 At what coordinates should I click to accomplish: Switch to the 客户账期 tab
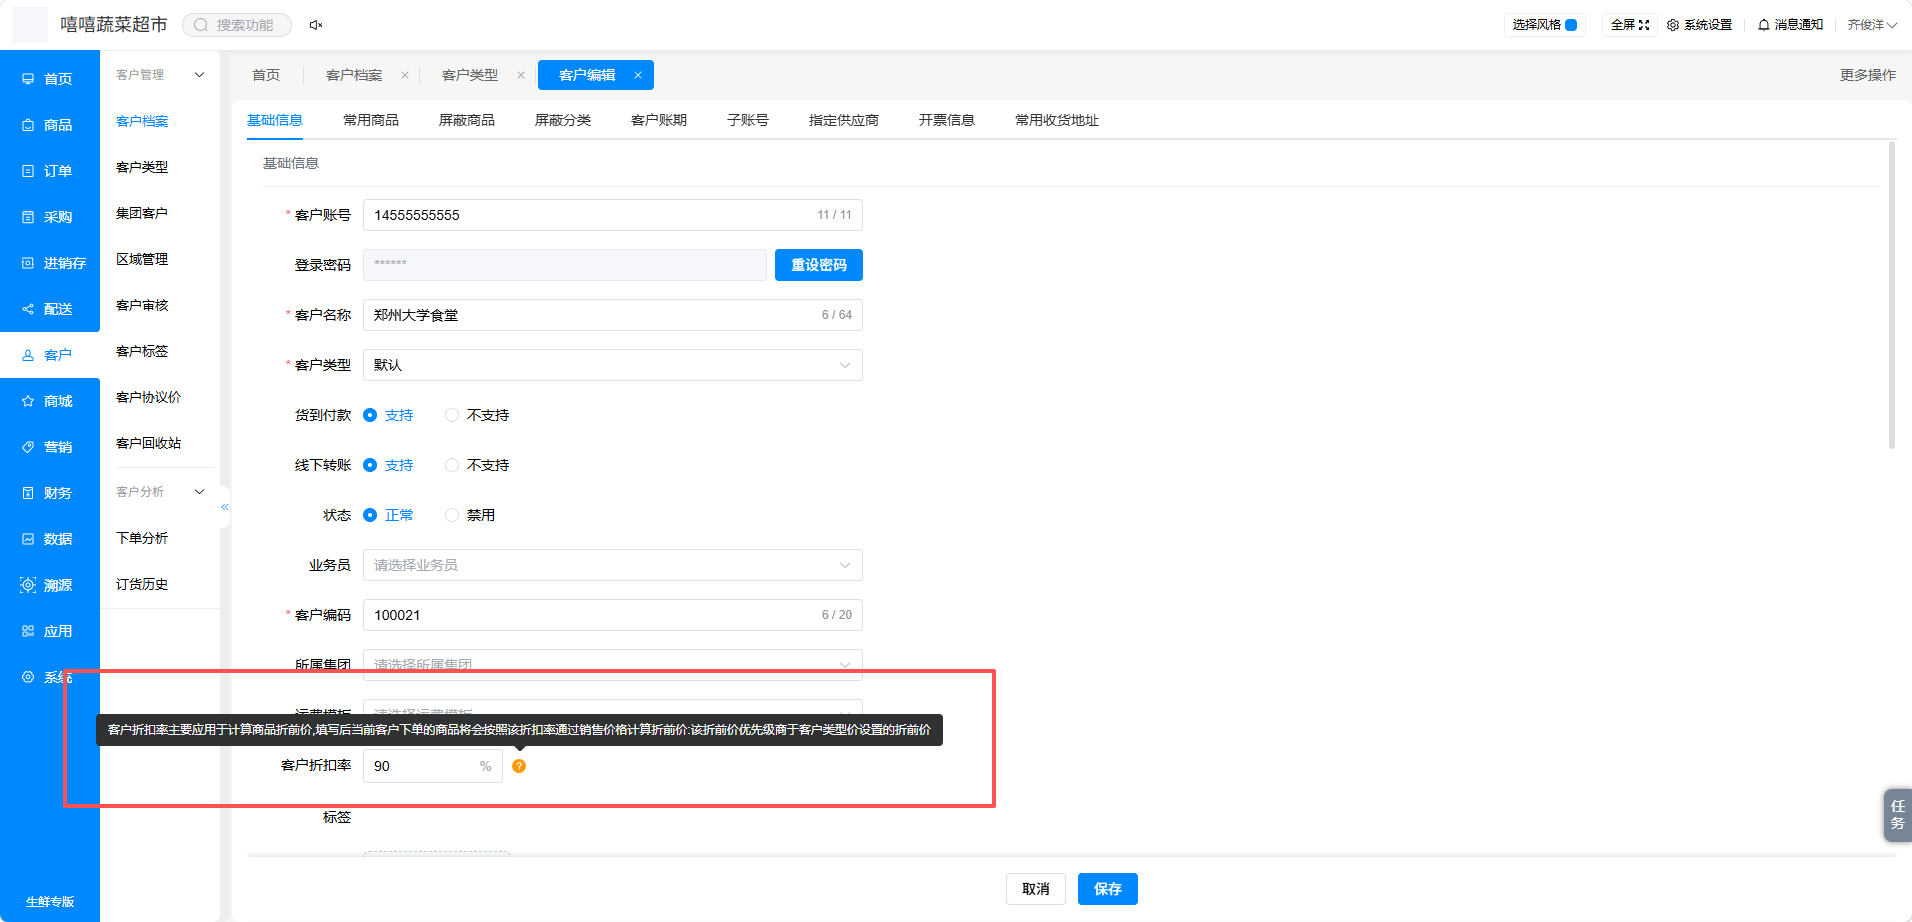coord(659,120)
